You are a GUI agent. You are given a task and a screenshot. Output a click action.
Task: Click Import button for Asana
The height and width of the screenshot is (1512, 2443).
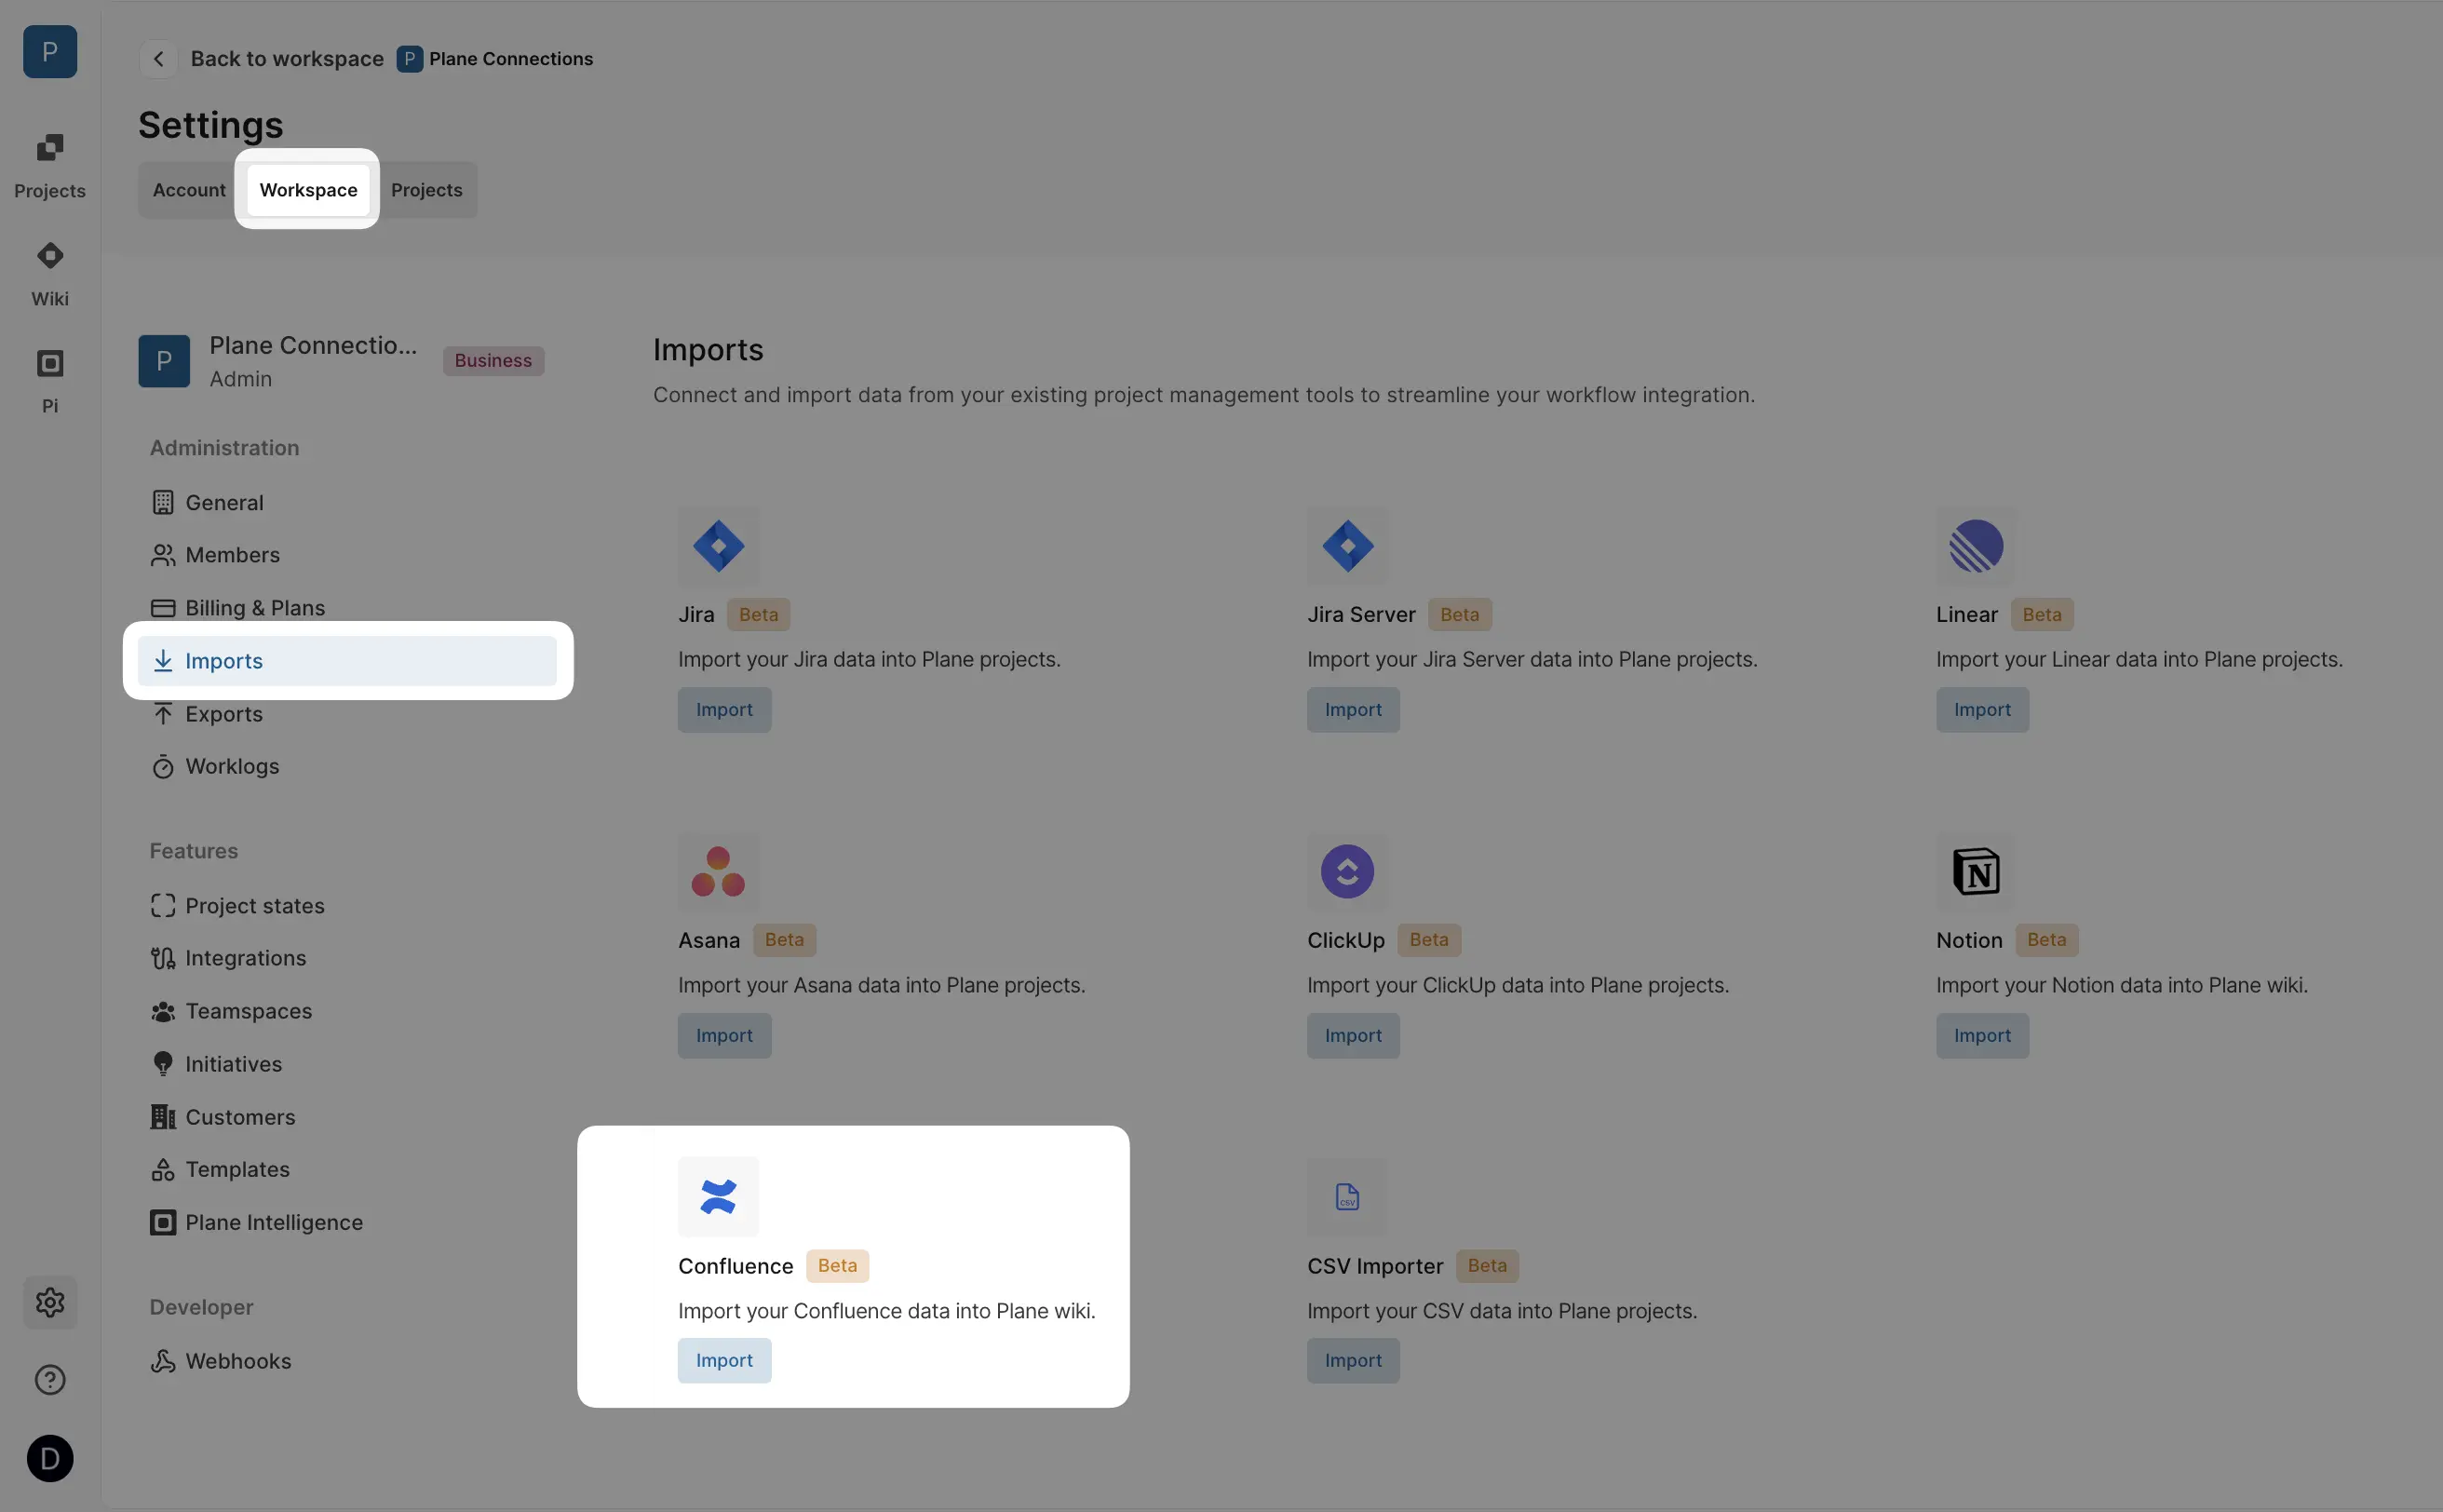click(x=724, y=1036)
